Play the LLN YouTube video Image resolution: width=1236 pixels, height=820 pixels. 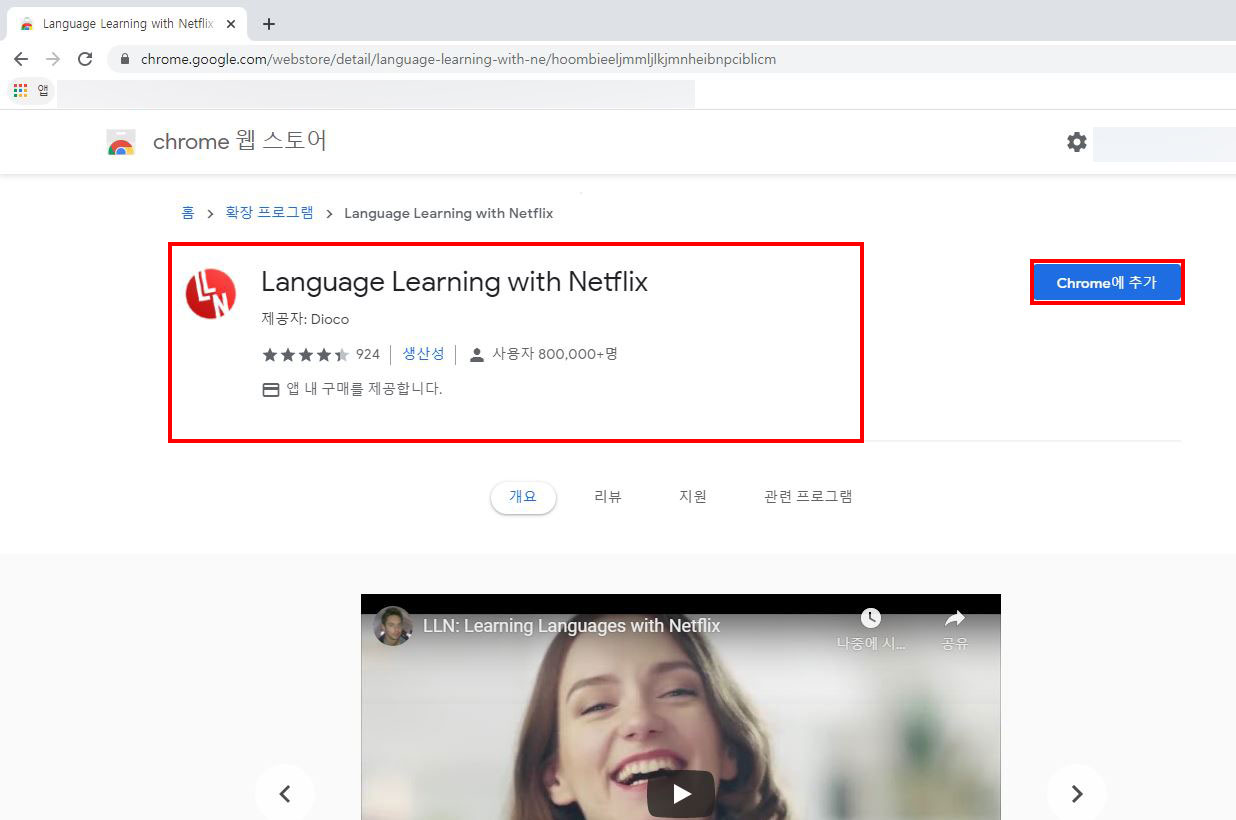coord(681,794)
